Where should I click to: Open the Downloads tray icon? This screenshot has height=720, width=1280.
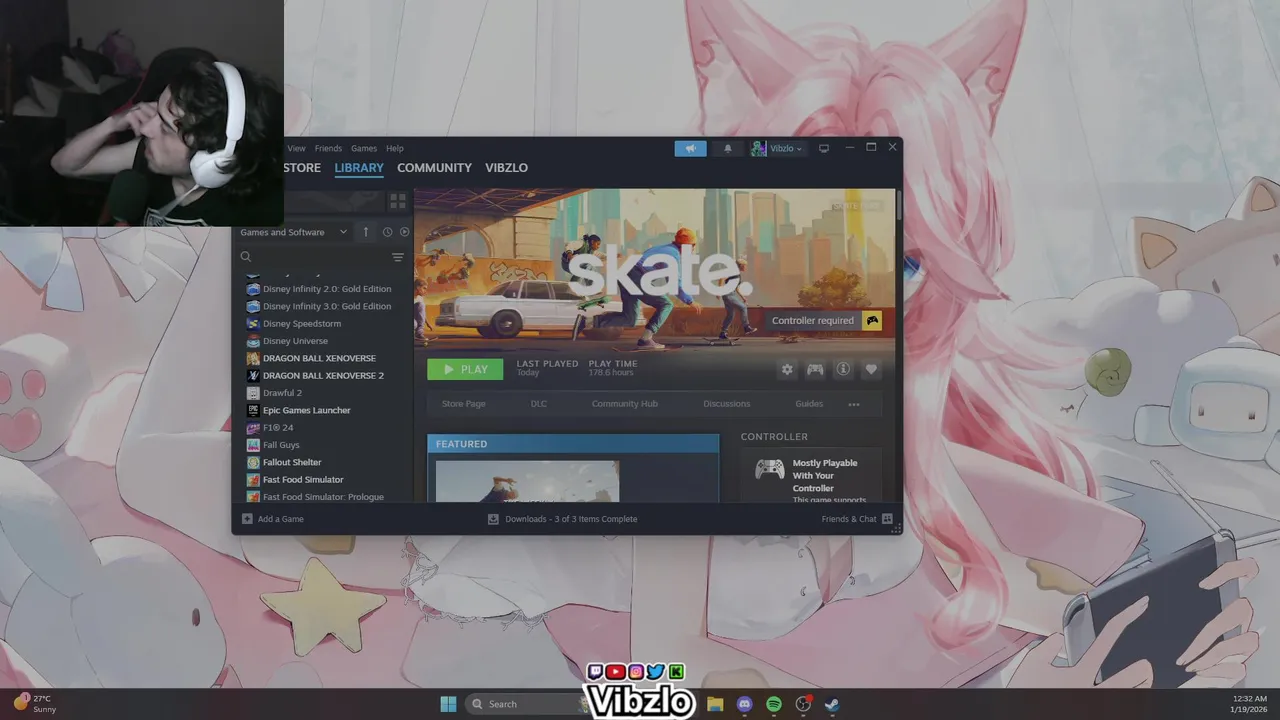[493, 519]
